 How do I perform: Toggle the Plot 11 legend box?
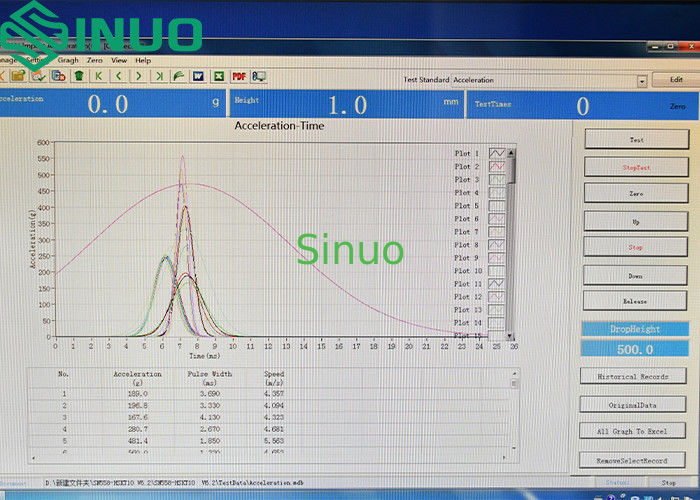coord(496,284)
